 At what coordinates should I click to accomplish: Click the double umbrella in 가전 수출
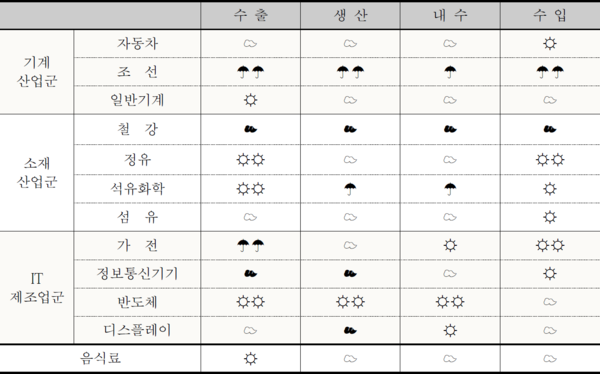251,245
